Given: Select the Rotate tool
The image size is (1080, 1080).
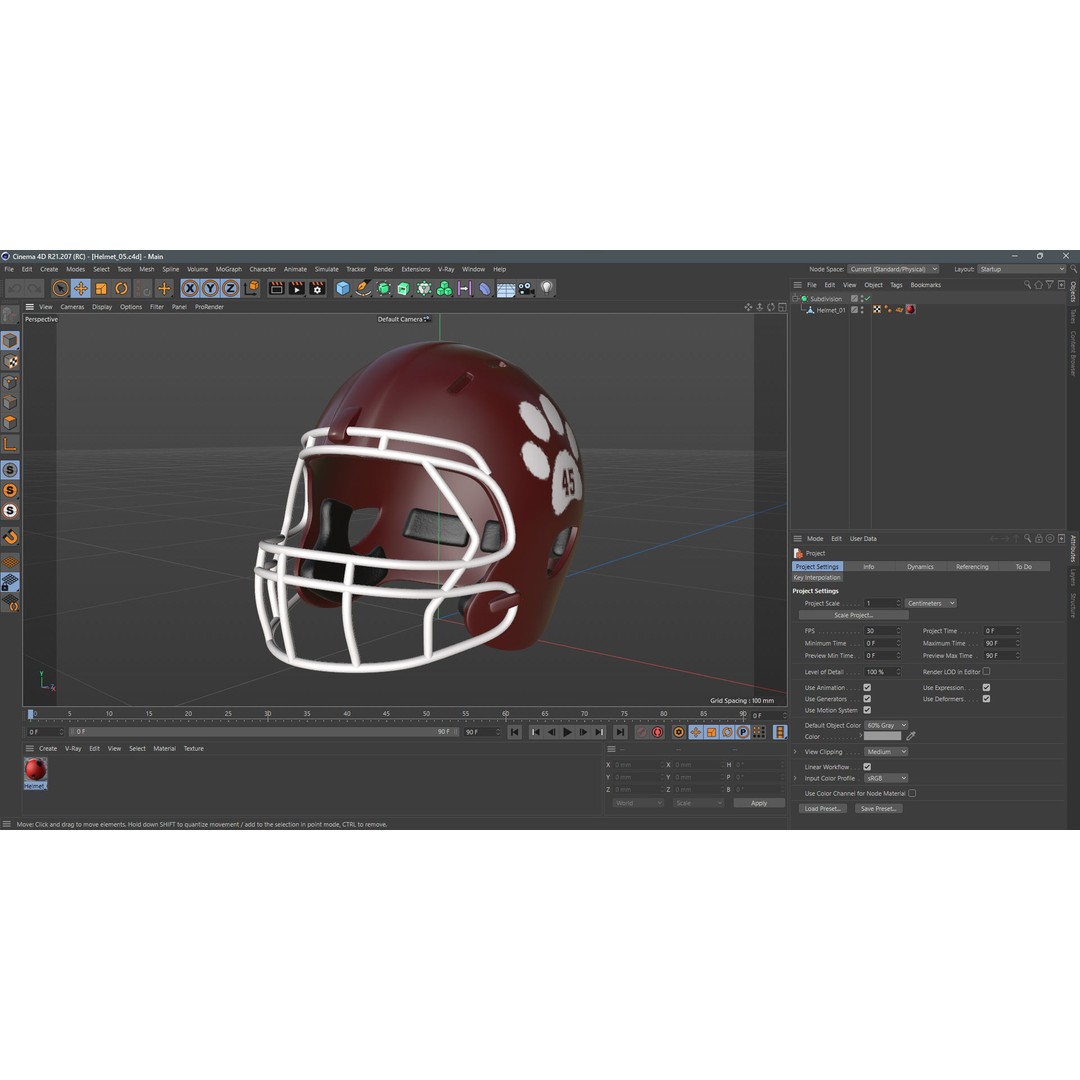Looking at the screenshot, I should (x=122, y=288).
